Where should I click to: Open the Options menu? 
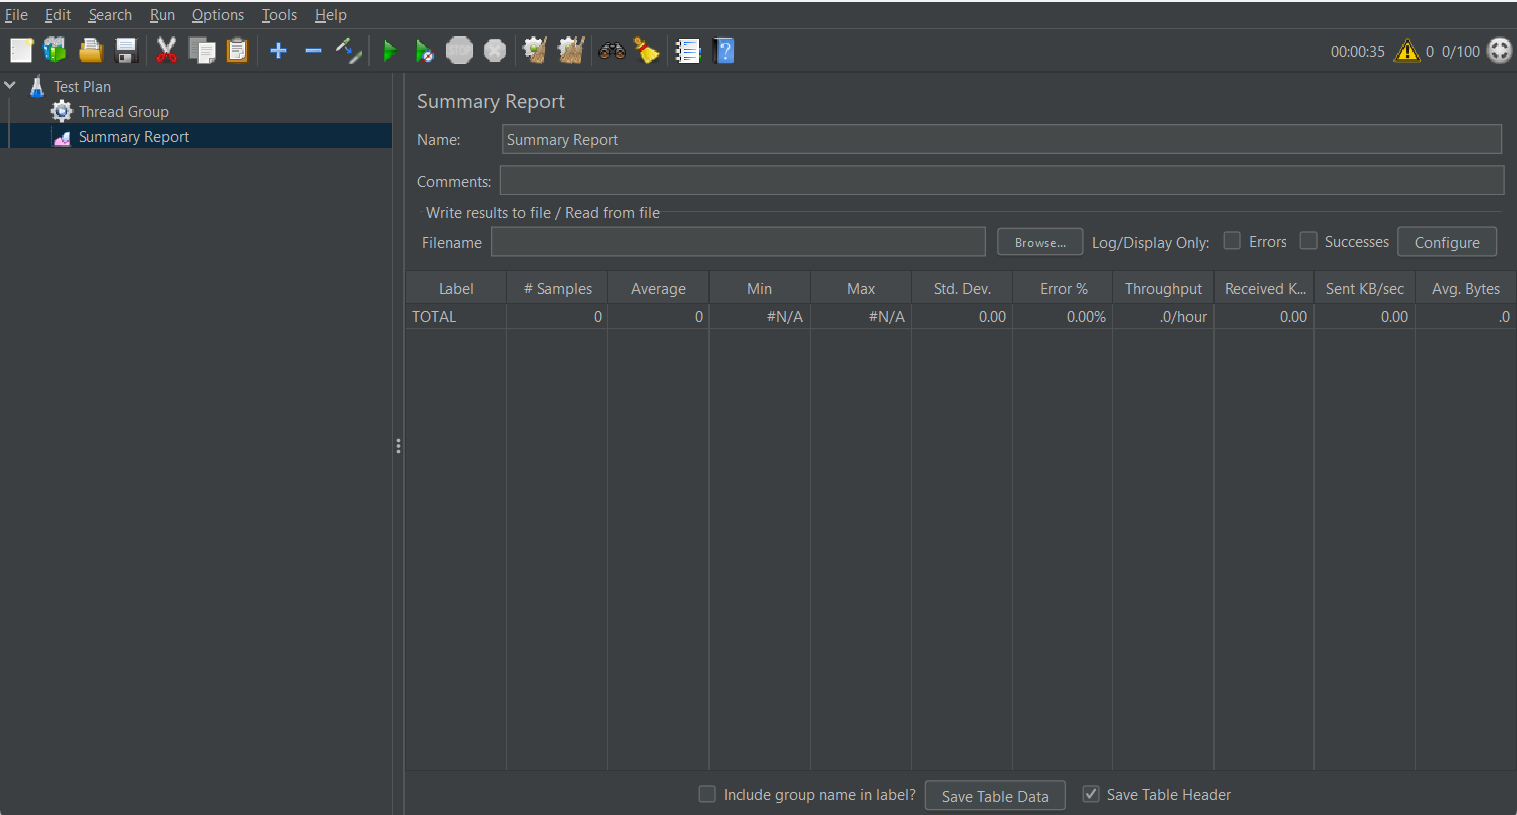218,15
